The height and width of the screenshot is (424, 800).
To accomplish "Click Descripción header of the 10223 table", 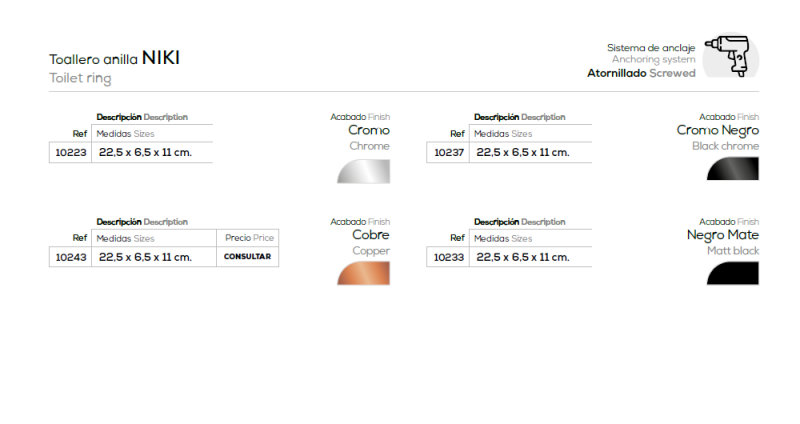I will click(142, 117).
